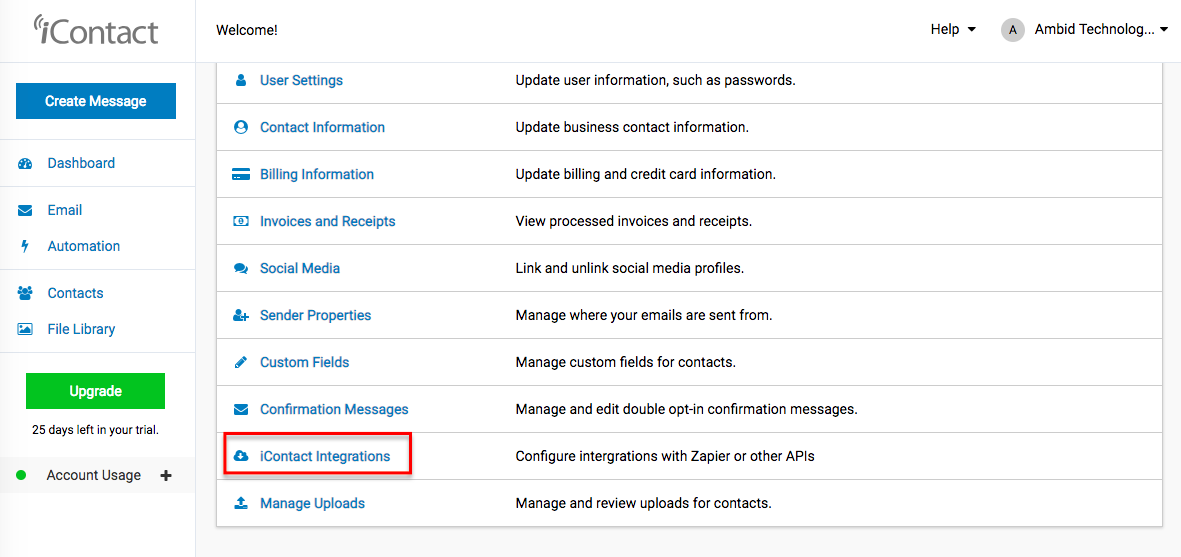This screenshot has width=1181, height=557.
Task: Click the User Settings person icon
Action: pos(241,80)
